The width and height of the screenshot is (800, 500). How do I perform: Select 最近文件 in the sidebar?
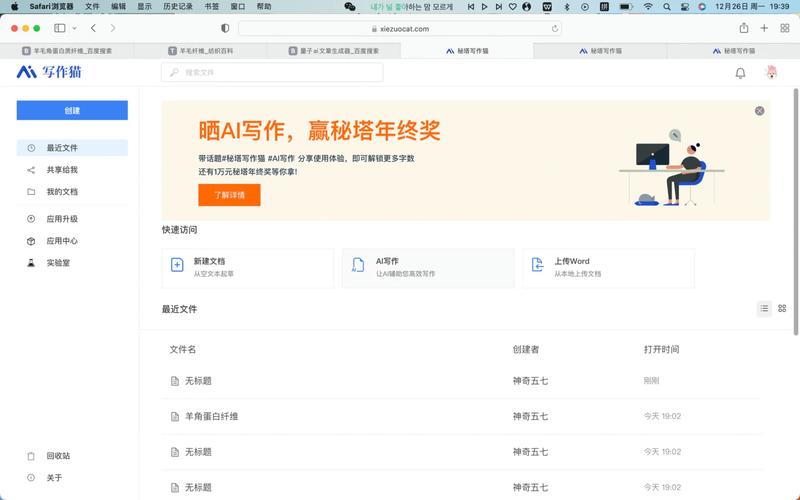[x=72, y=147]
